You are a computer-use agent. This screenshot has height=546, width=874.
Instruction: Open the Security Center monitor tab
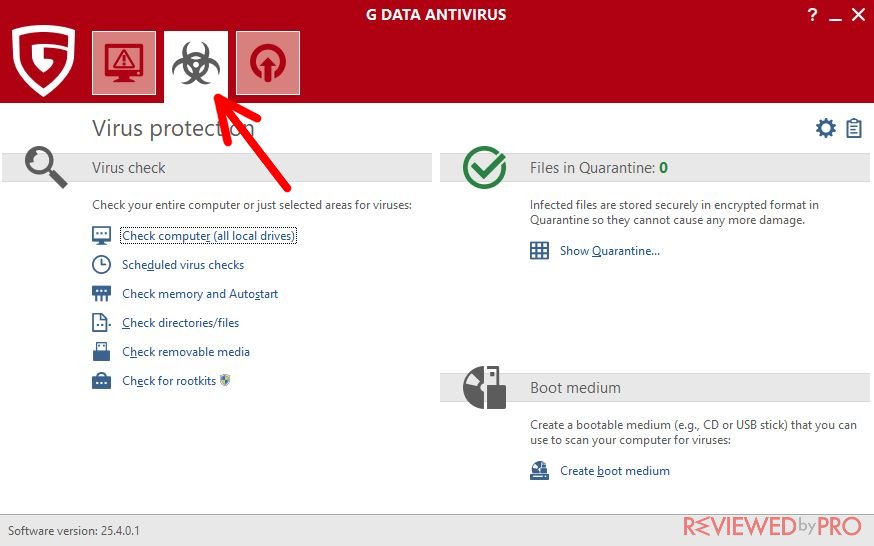tap(124, 63)
